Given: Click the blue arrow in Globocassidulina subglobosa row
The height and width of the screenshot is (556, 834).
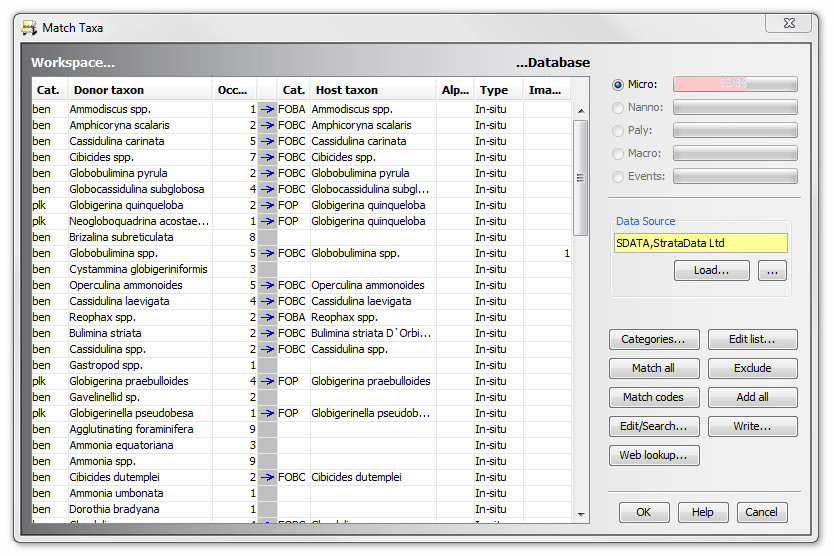Looking at the screenshot, I should coord(267,189).
